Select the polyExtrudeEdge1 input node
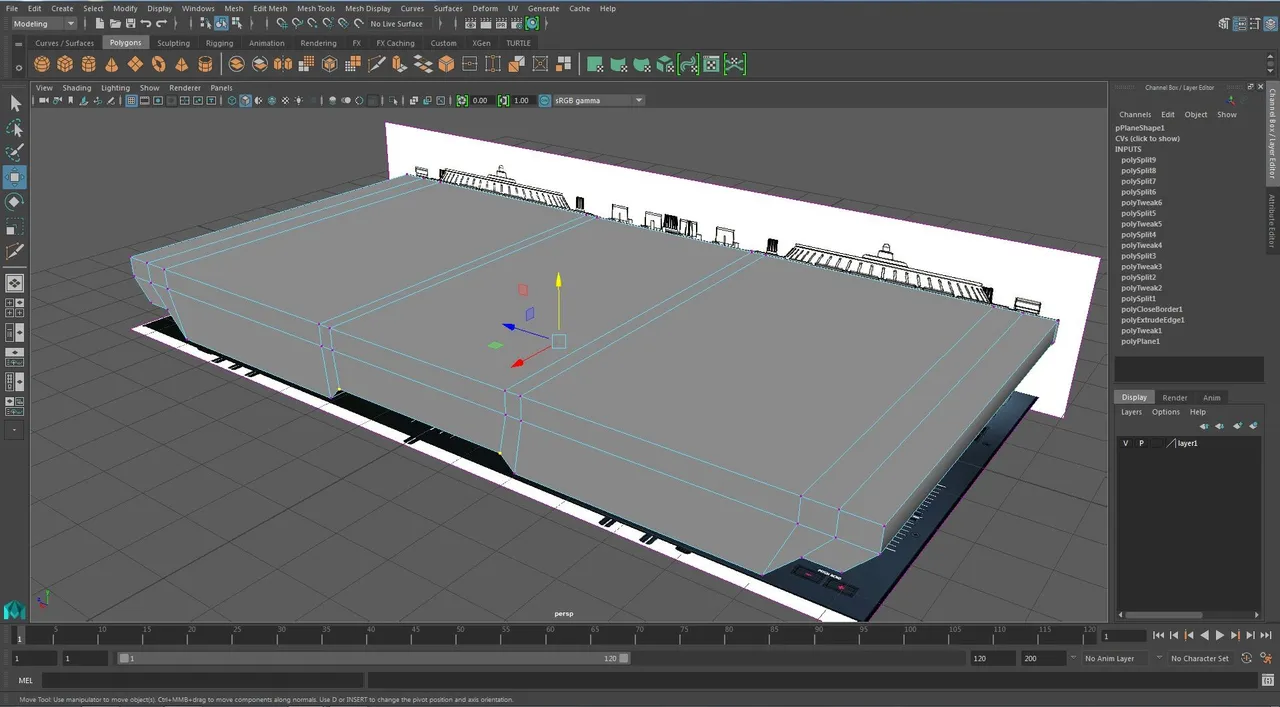1280x707 pixels. [x=1152, y=320]
